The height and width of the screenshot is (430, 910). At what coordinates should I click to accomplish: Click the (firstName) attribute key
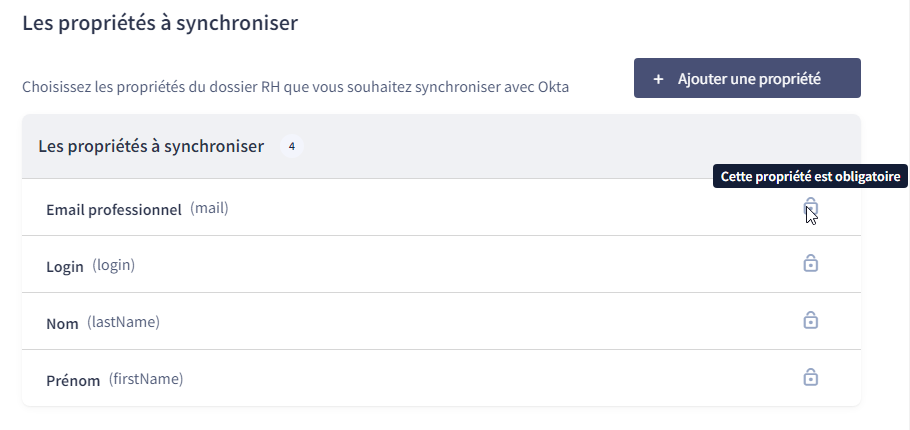[x=146, y=380]
